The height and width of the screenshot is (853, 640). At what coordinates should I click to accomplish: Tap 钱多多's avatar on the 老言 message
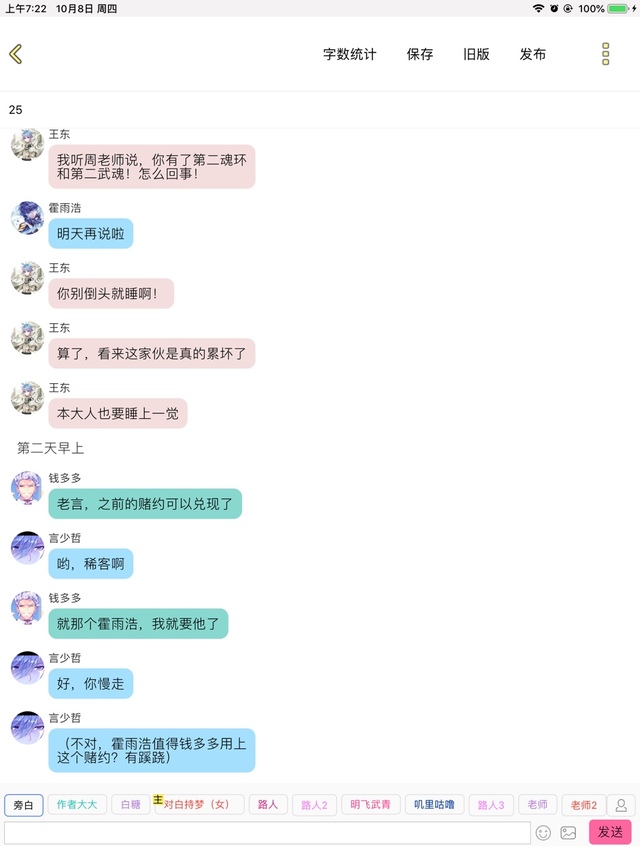click(x=27, y=488)
